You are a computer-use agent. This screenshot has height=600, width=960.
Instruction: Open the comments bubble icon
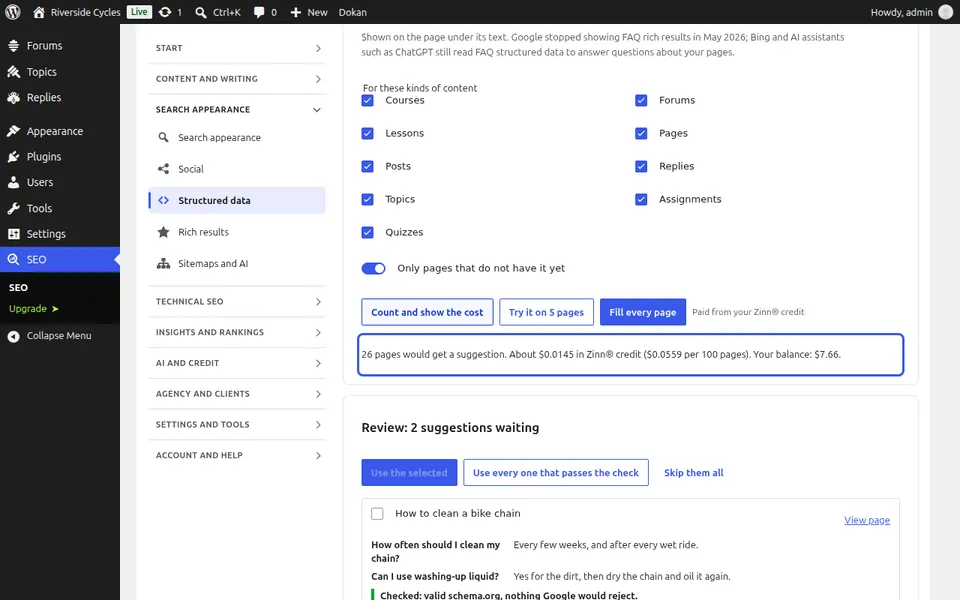(259, 12)
